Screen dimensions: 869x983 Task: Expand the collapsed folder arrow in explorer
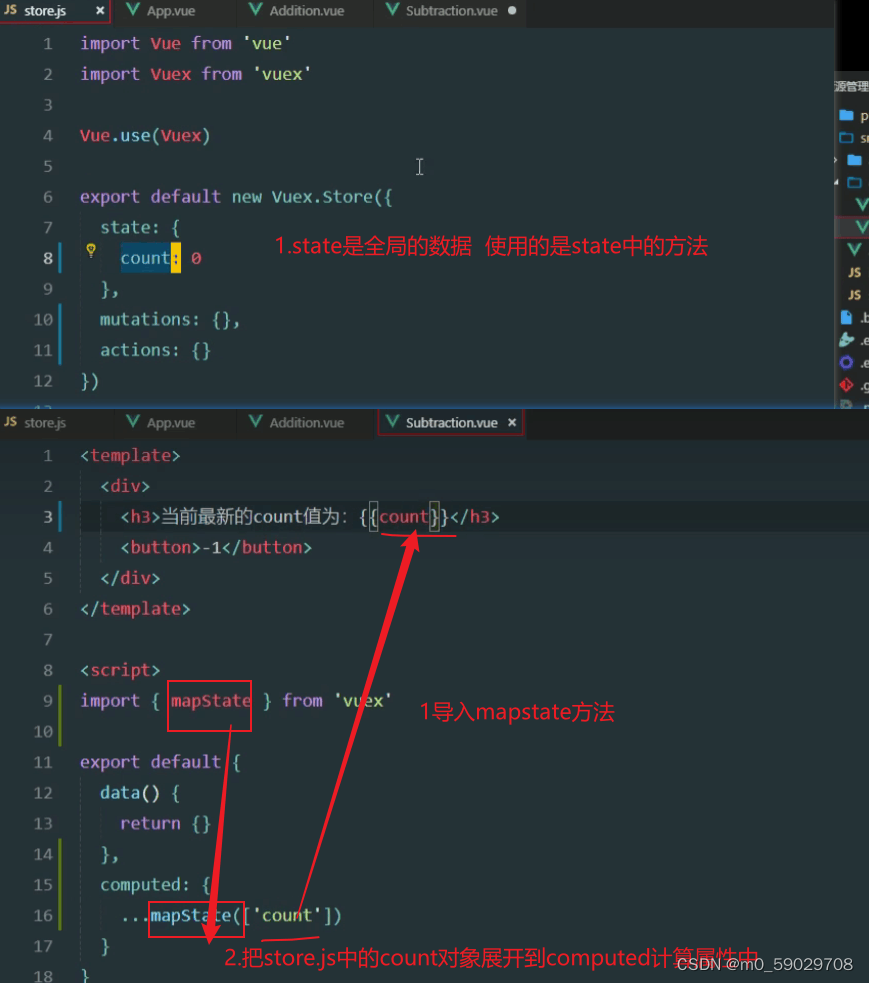coord(835,160)
